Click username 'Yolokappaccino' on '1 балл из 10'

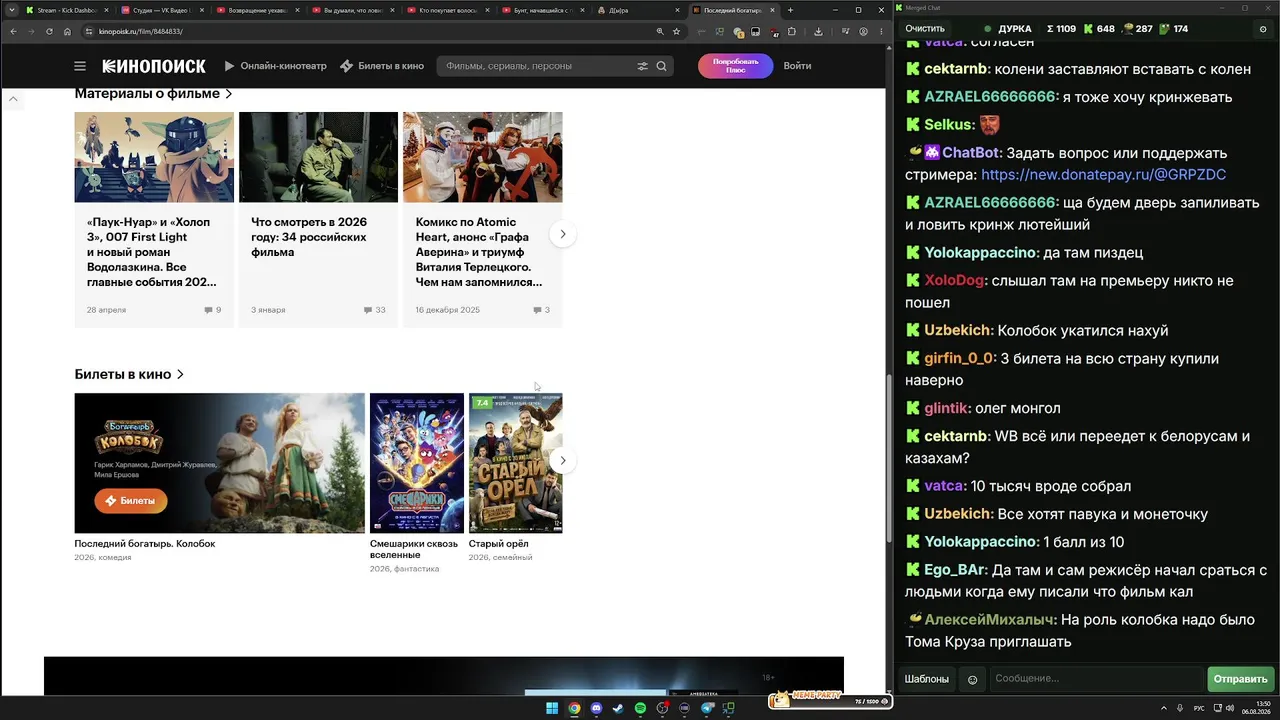tap(981, 542)
